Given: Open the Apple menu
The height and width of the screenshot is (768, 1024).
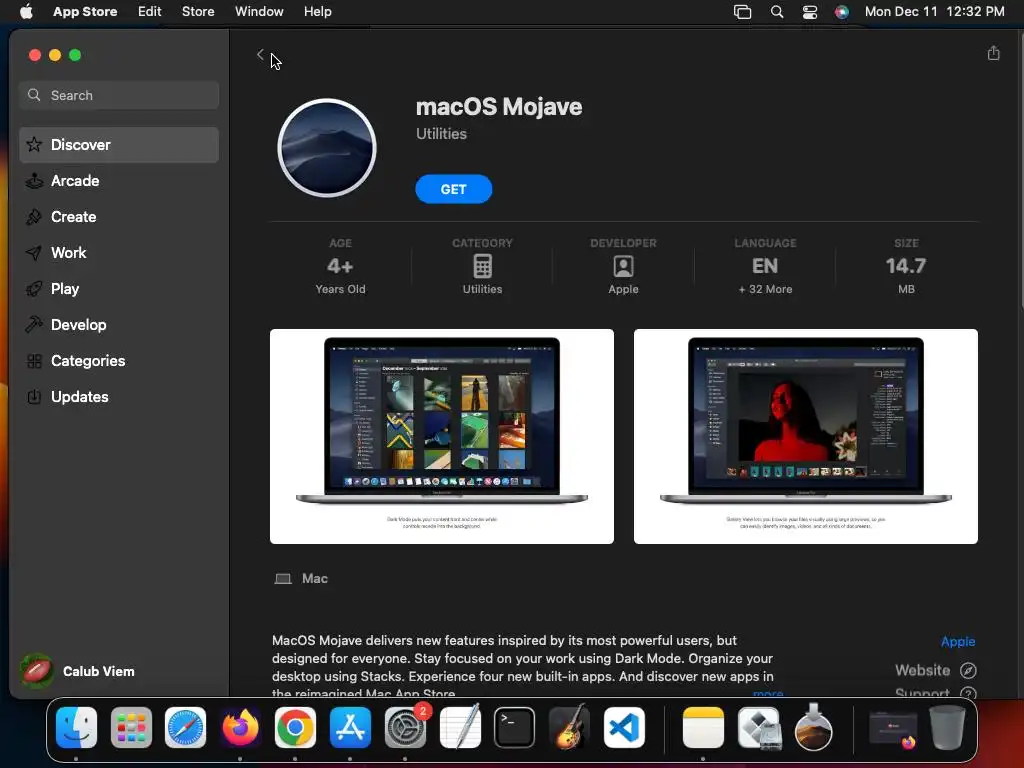Looking at the screenshot, I should tap(26, 12).
